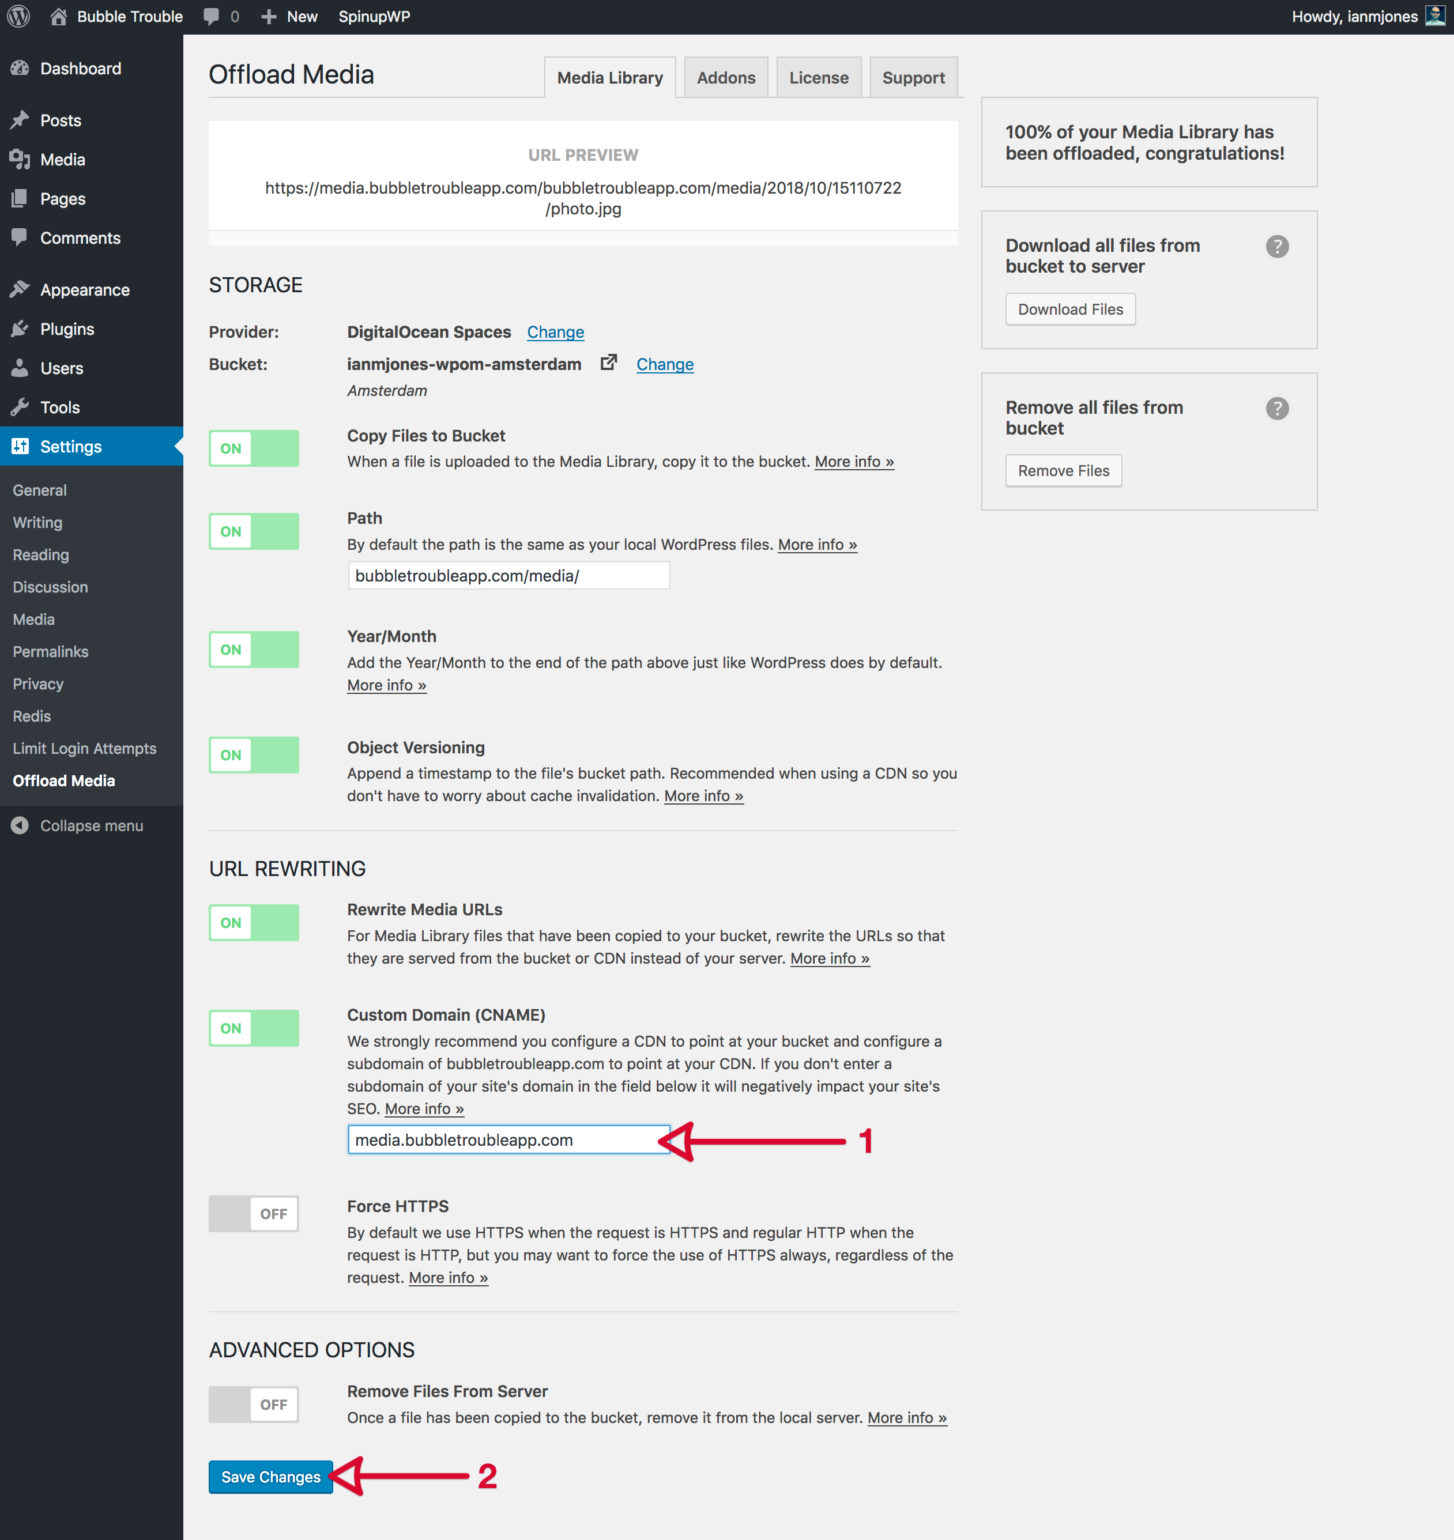Click the Posts pushpin icon
The image size is (1454, 1540).
pos(19,120)
